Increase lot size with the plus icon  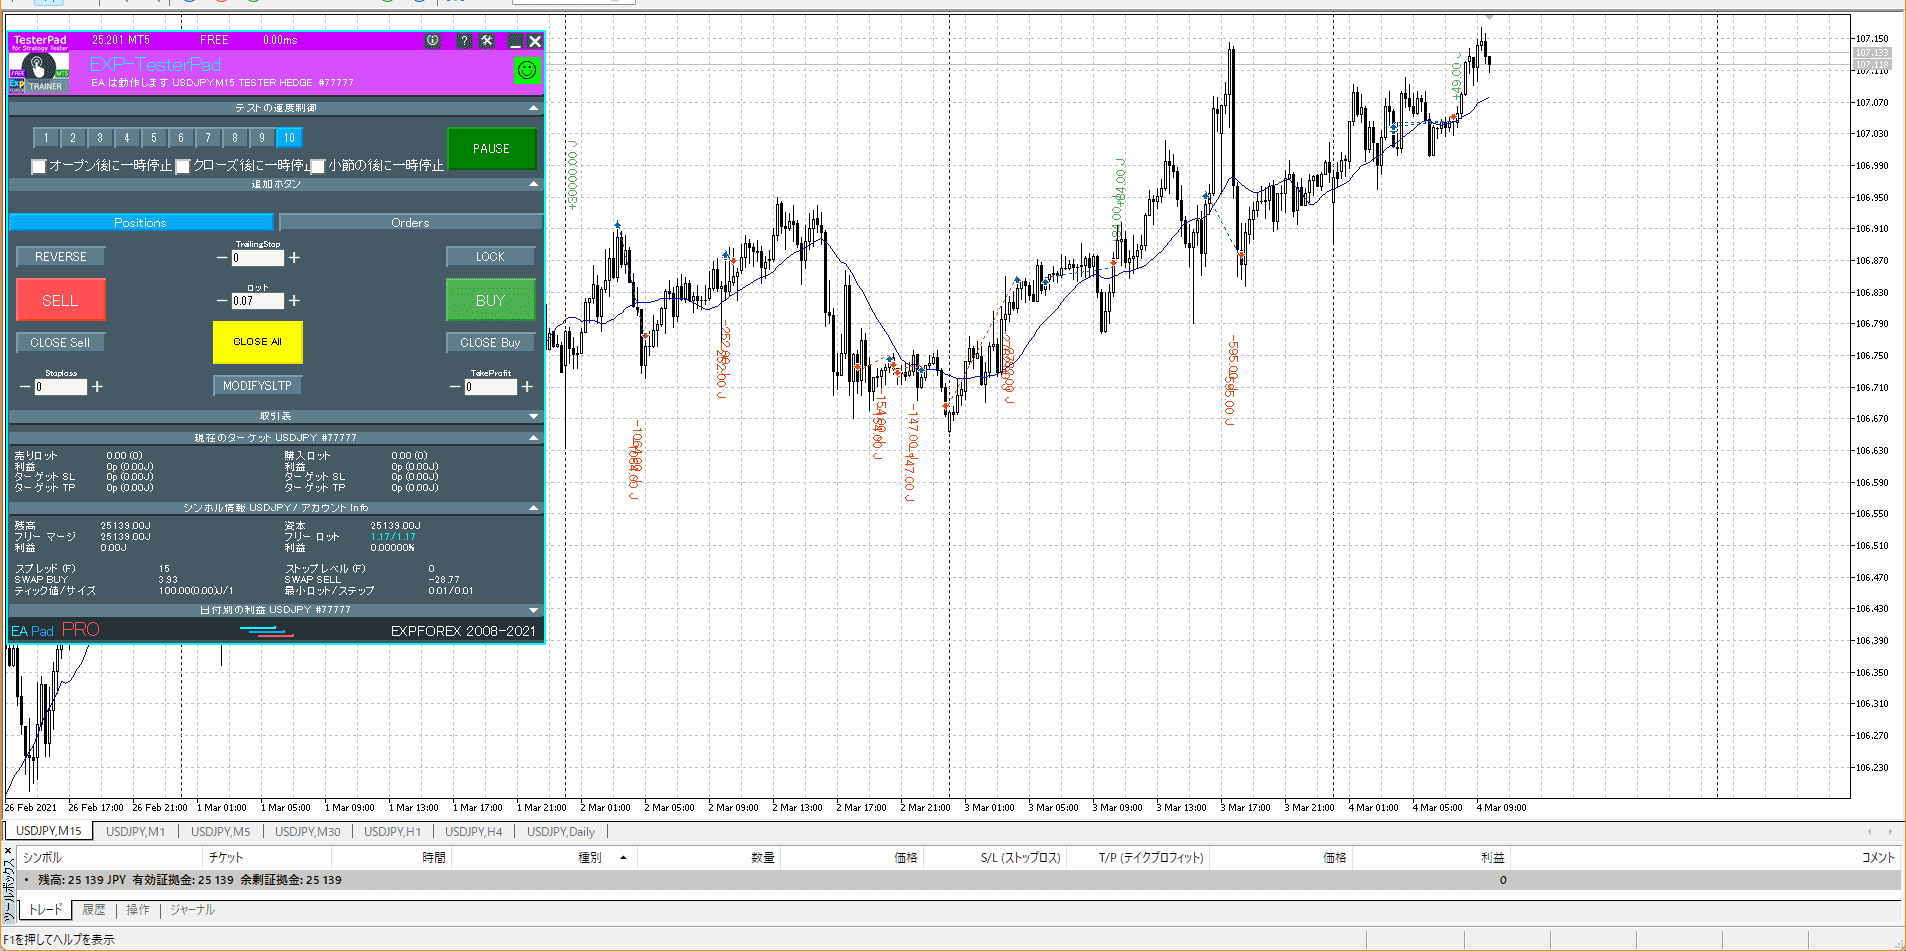click(294, 301)
